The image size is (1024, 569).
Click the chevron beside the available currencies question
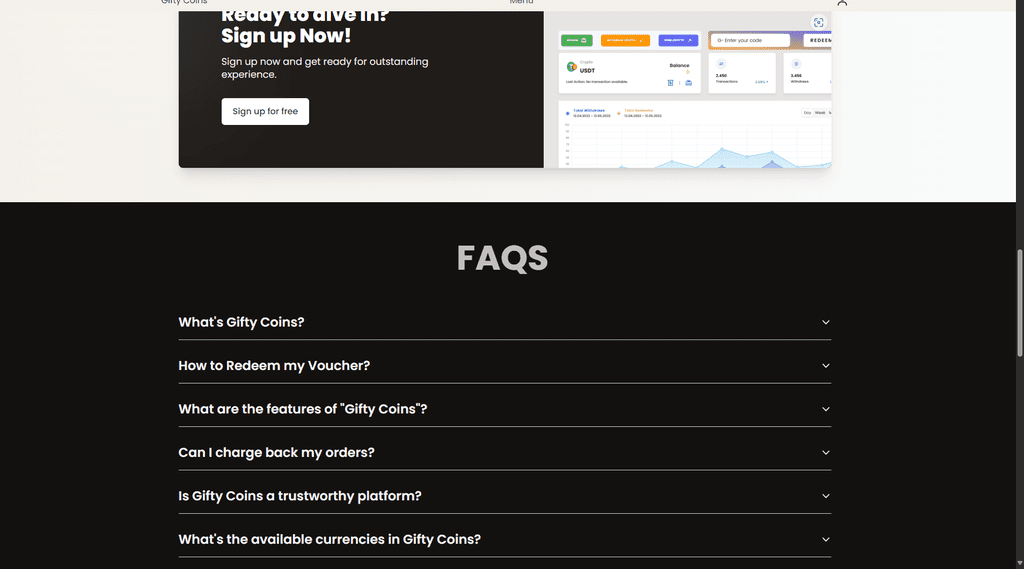[825, 540]
